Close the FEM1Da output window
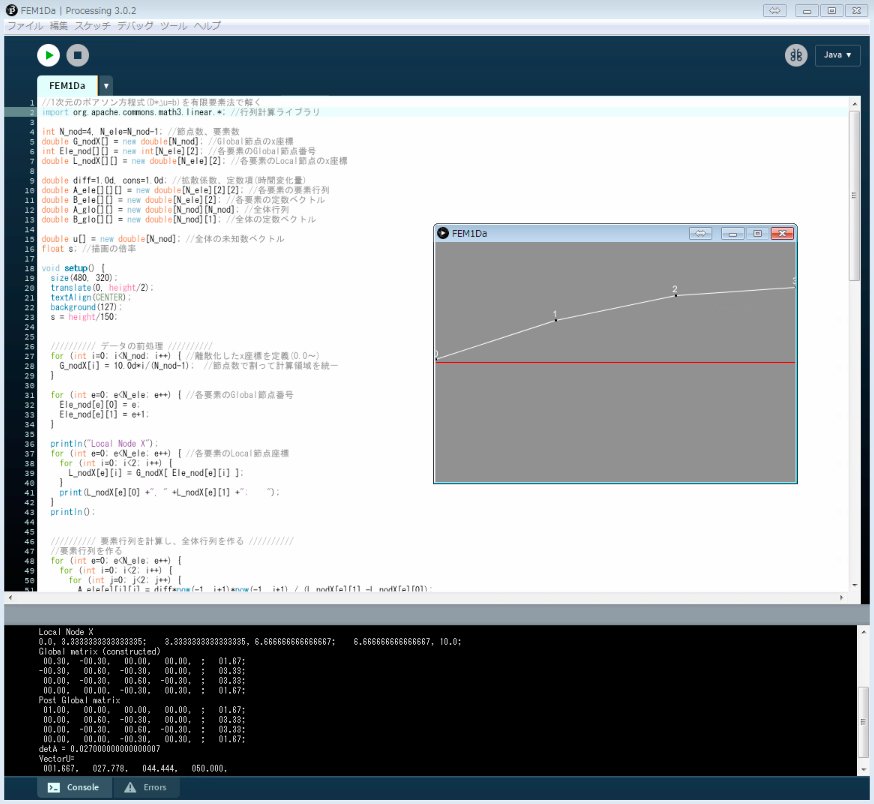Screen dimensions: 874x804 [x=782, y=234]
